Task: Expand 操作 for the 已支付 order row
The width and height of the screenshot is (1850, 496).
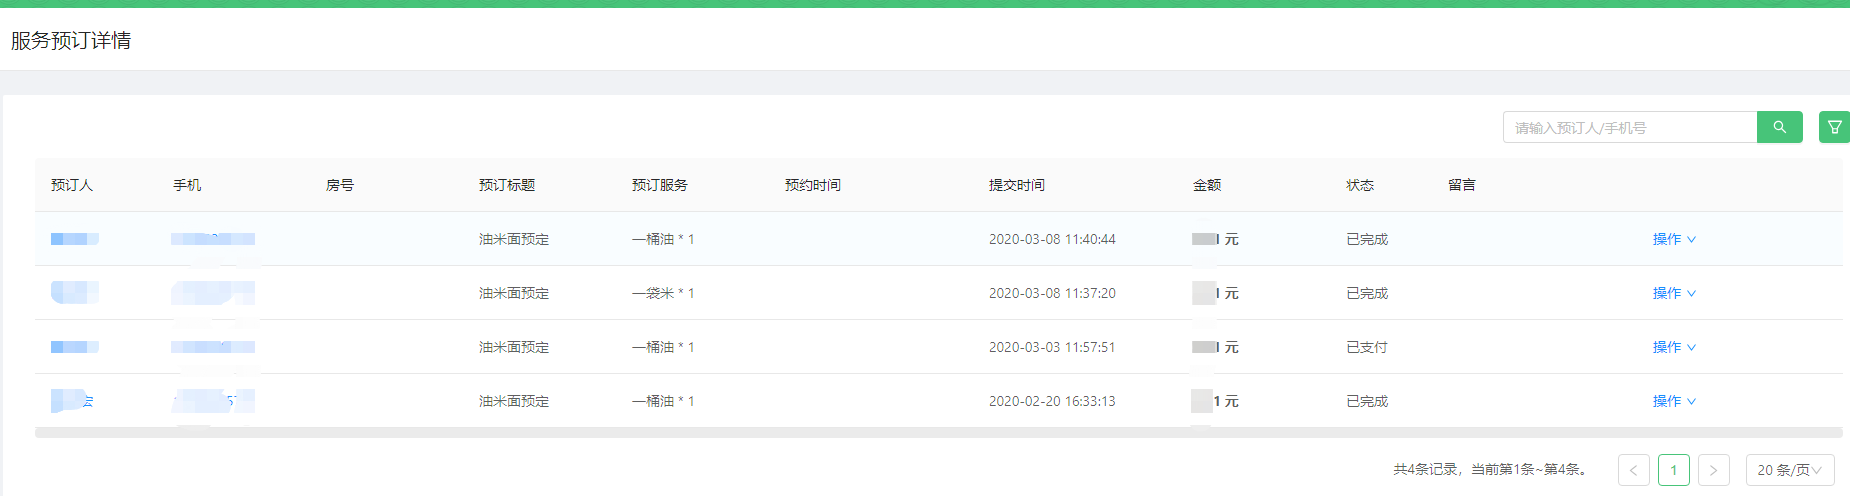Action: [1673, 347]
